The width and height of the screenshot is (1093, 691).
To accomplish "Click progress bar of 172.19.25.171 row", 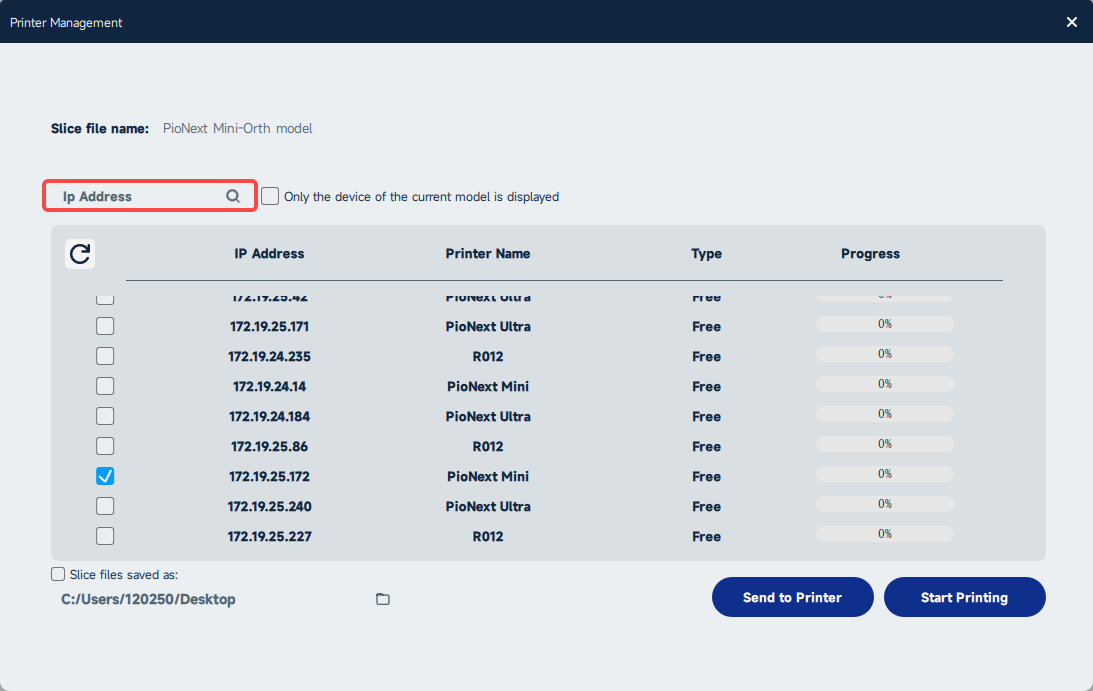I will (x=885, y=324).
